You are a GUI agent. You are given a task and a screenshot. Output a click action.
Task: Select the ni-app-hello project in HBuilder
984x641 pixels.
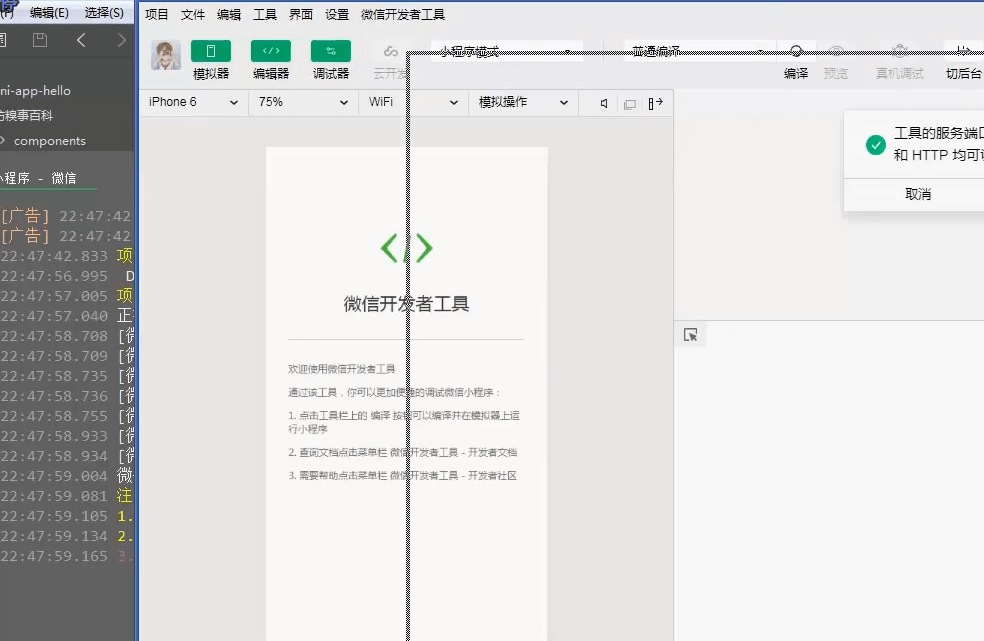coord(35,91)
